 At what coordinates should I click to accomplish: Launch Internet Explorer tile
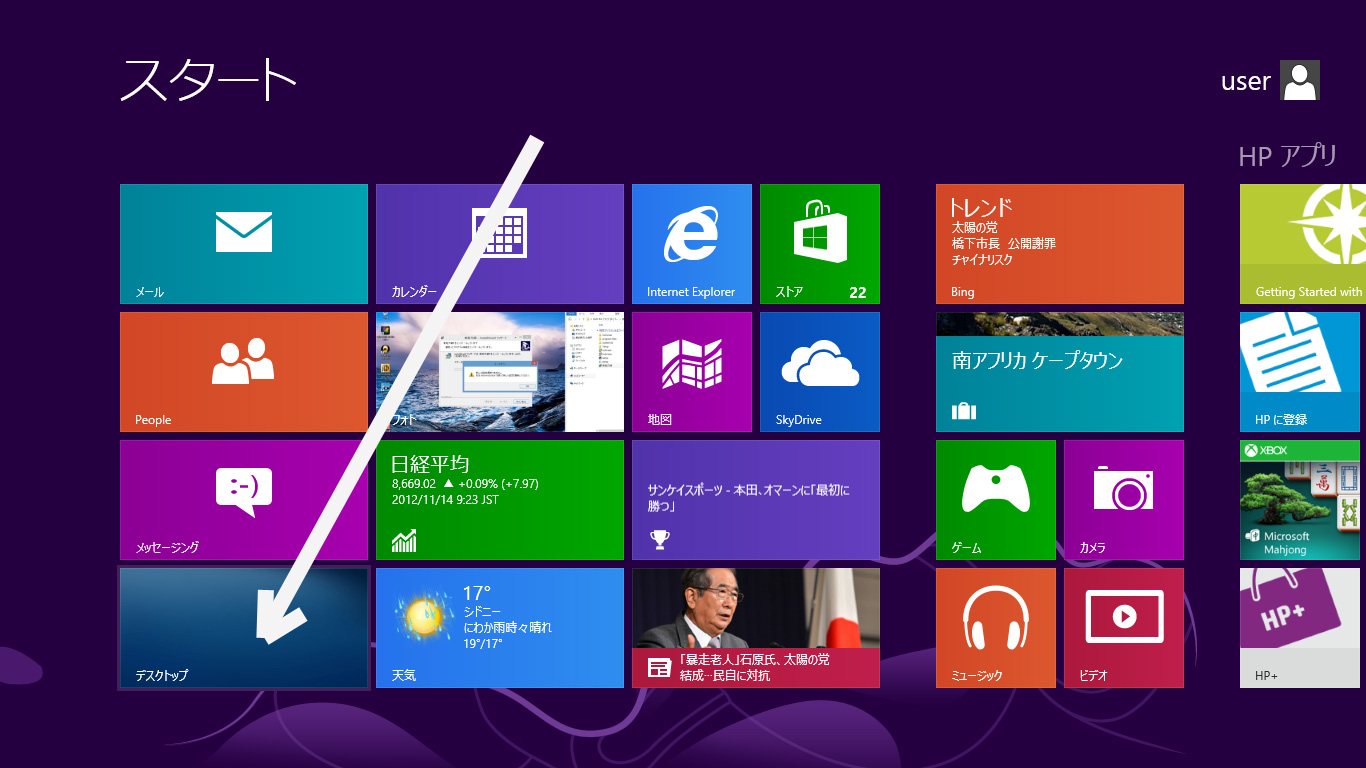[692, 244]
